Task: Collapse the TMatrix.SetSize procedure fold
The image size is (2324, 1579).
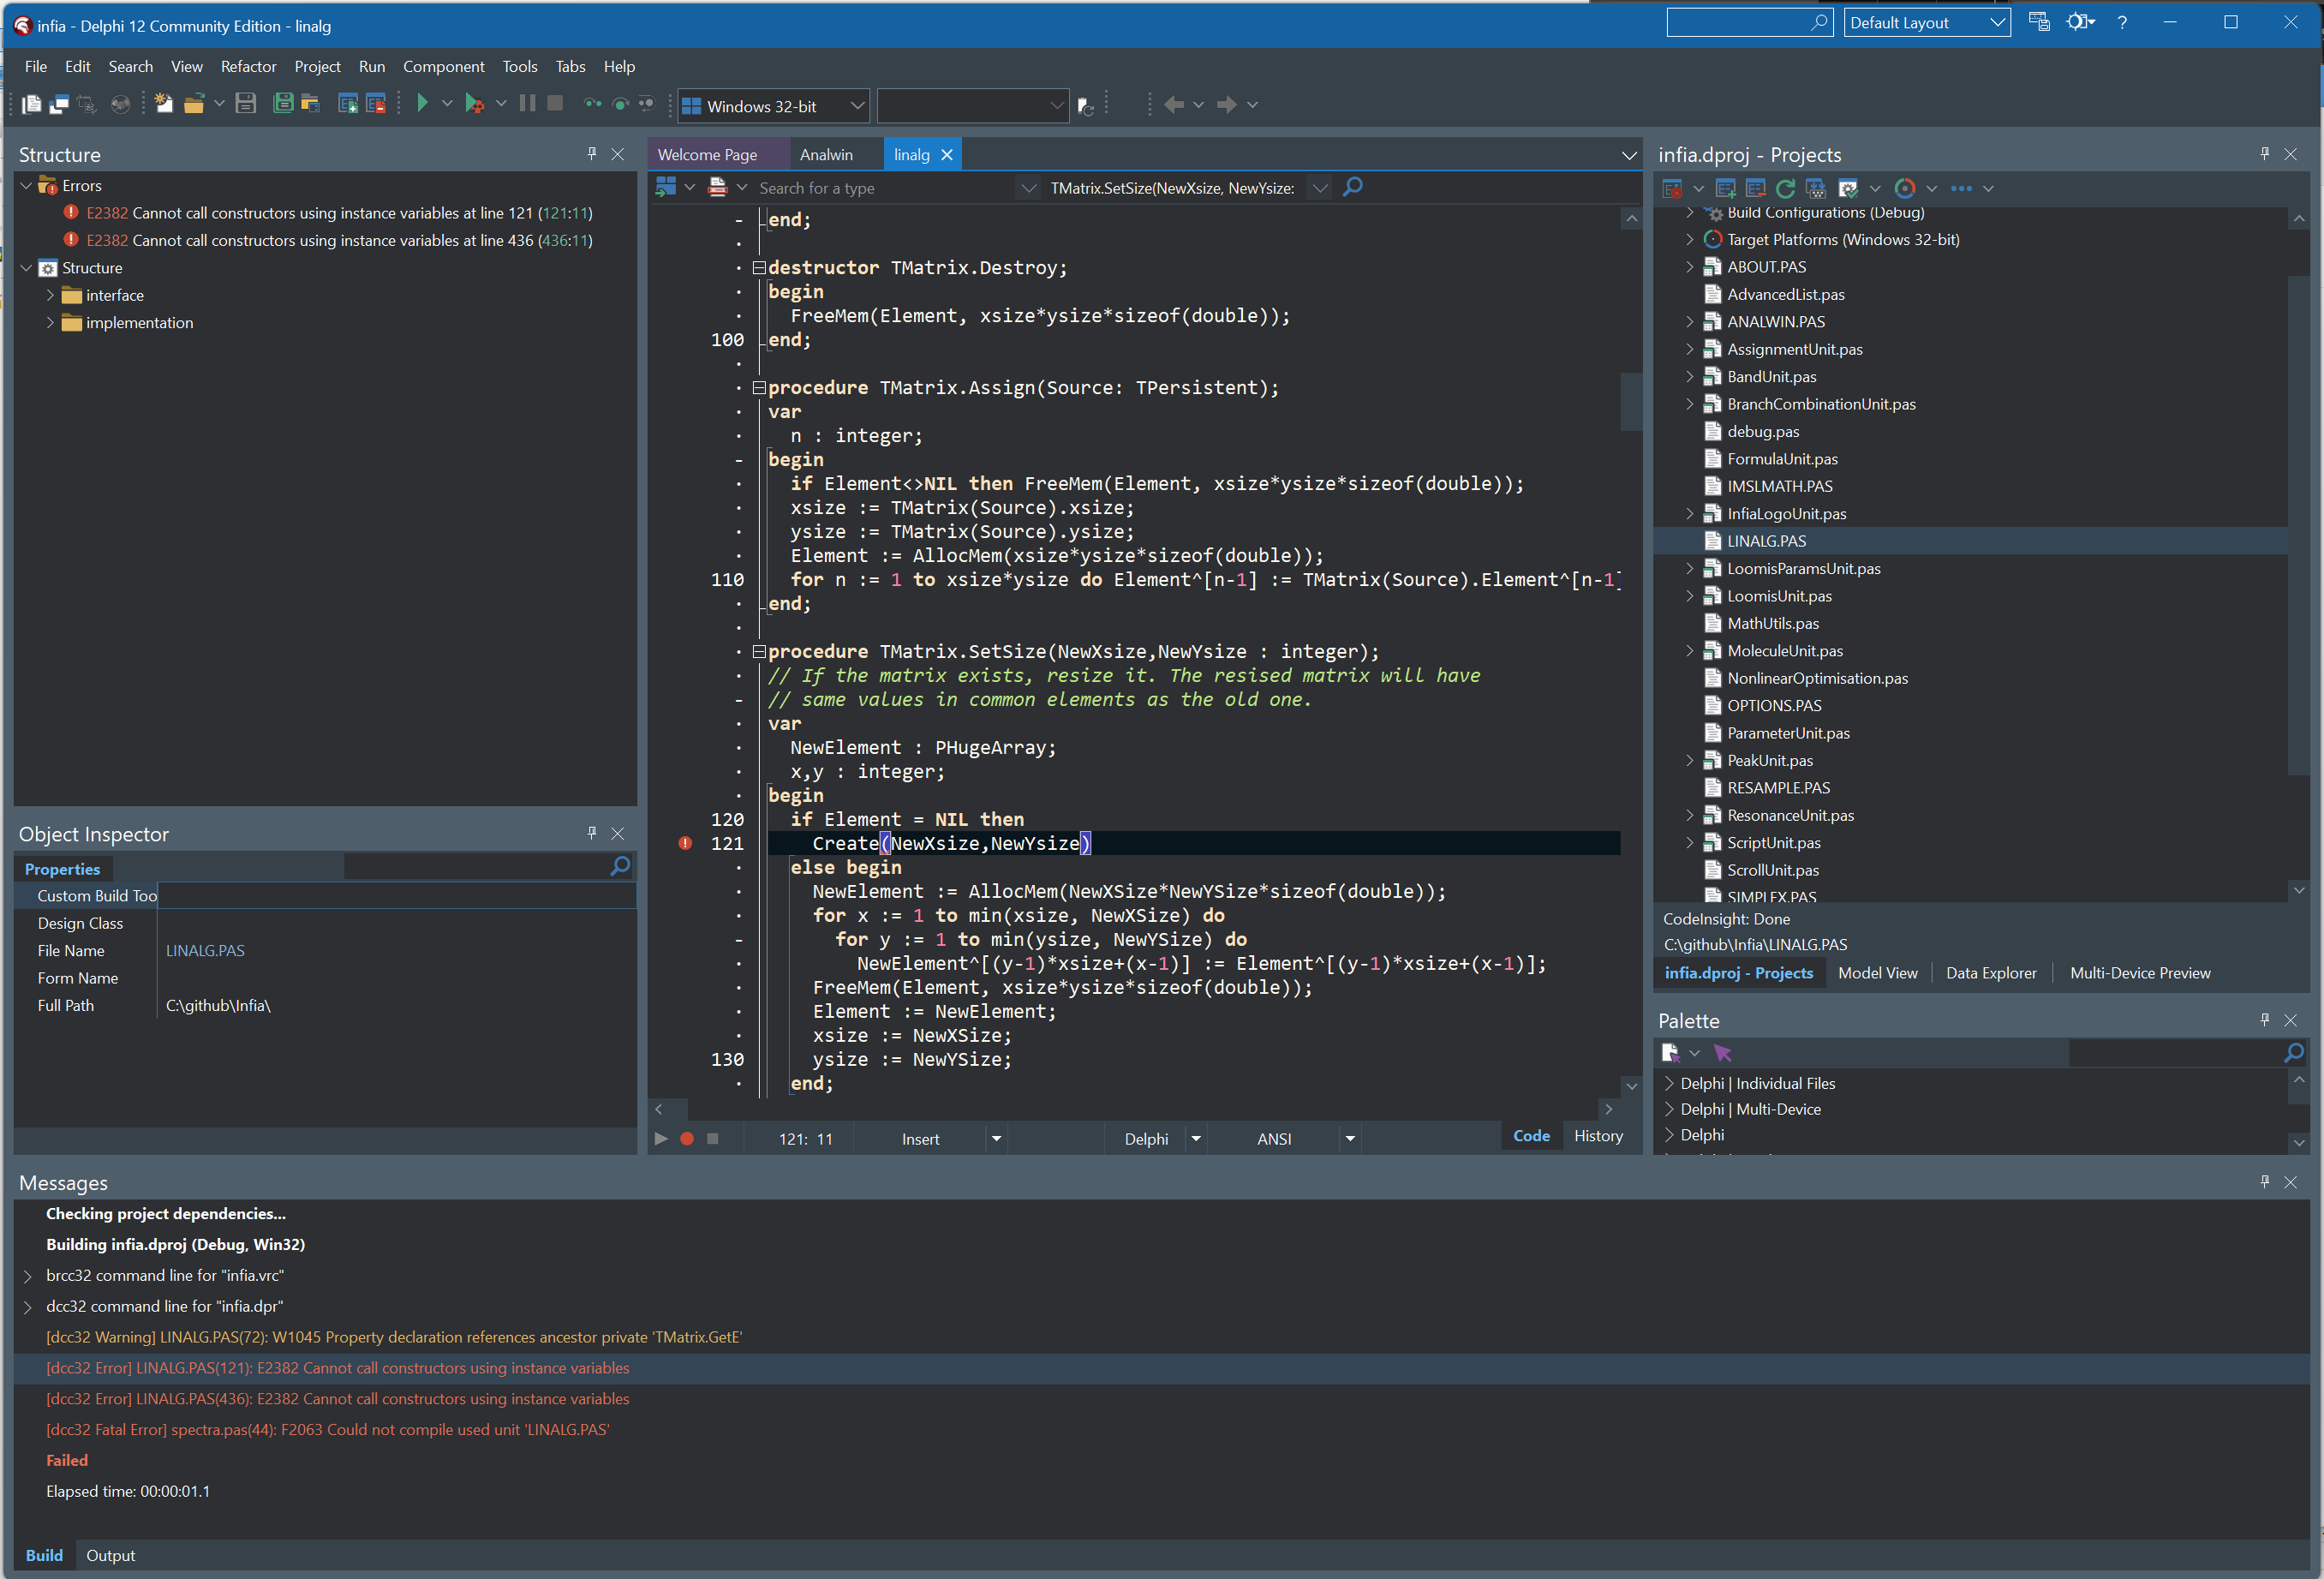Action: [x=759, y=652]
